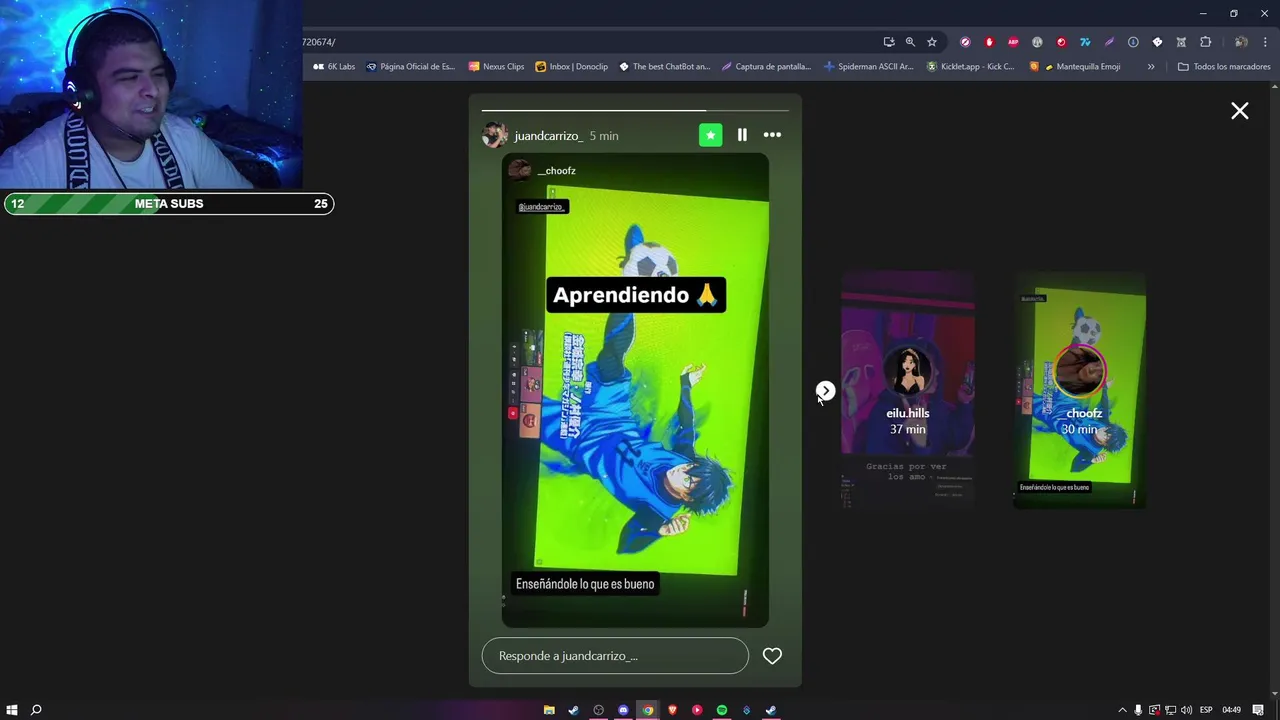
Task: Show hidden system tray icons
Action: tap(1122, 710)
